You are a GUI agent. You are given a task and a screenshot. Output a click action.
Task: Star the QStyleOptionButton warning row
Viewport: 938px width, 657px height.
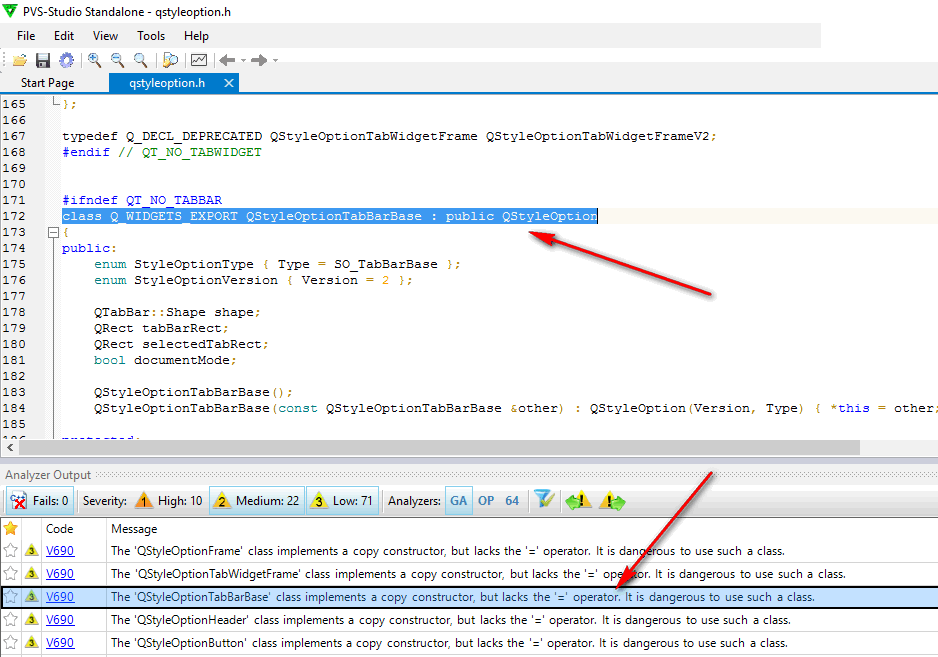[x=10, y=643]
